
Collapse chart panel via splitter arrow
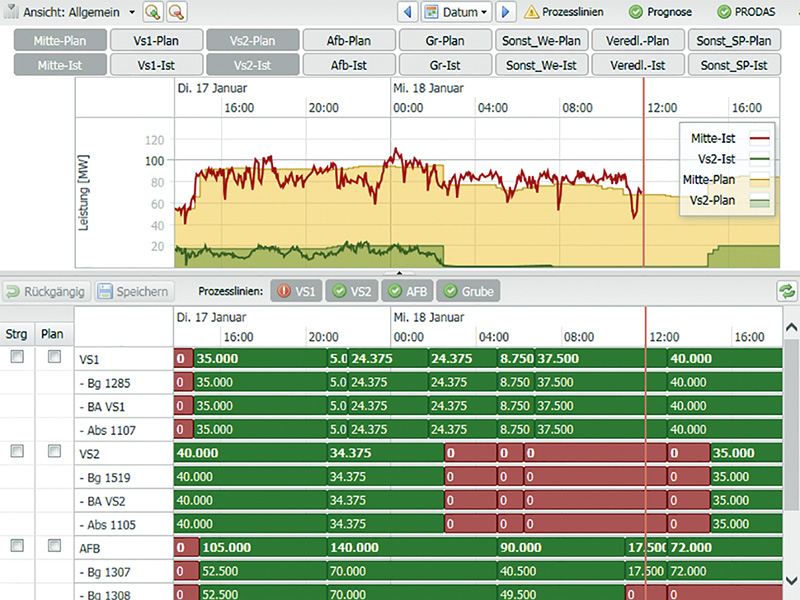click(x=399, y=272)
